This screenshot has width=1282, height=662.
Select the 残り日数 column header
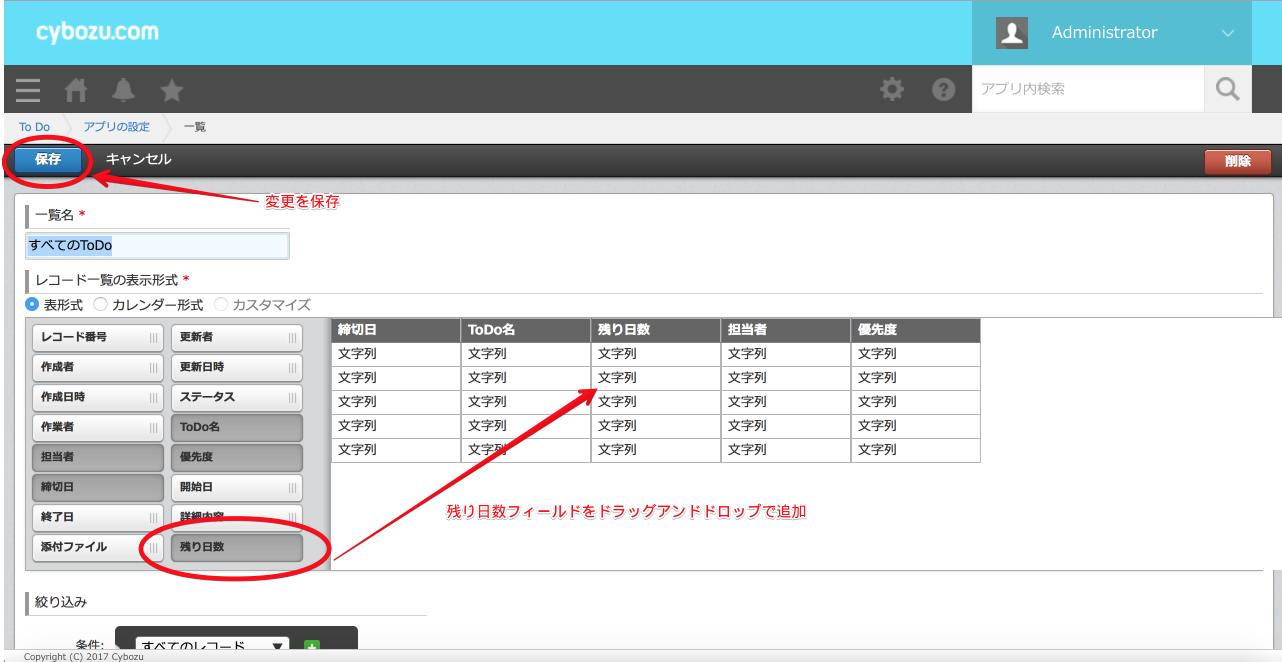point(655,330)
